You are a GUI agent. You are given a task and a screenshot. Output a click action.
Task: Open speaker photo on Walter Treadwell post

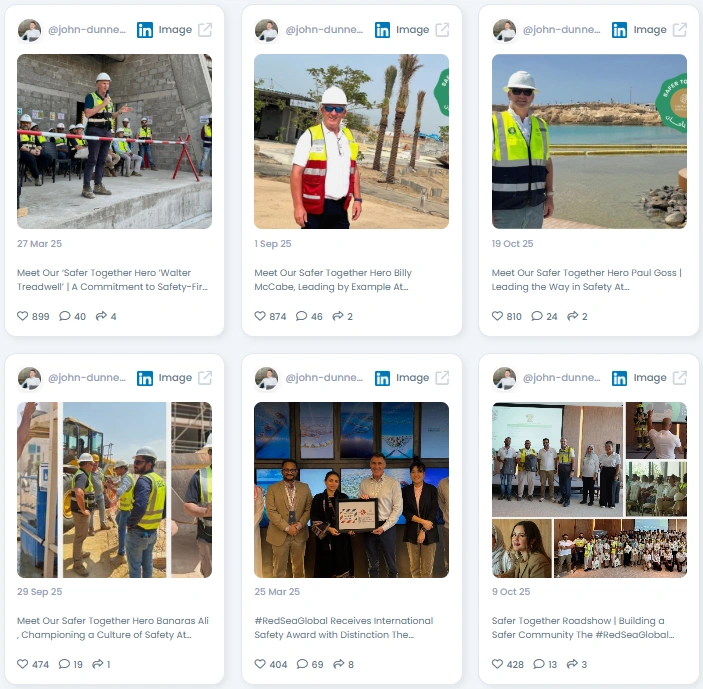click(x=114, y=141)
